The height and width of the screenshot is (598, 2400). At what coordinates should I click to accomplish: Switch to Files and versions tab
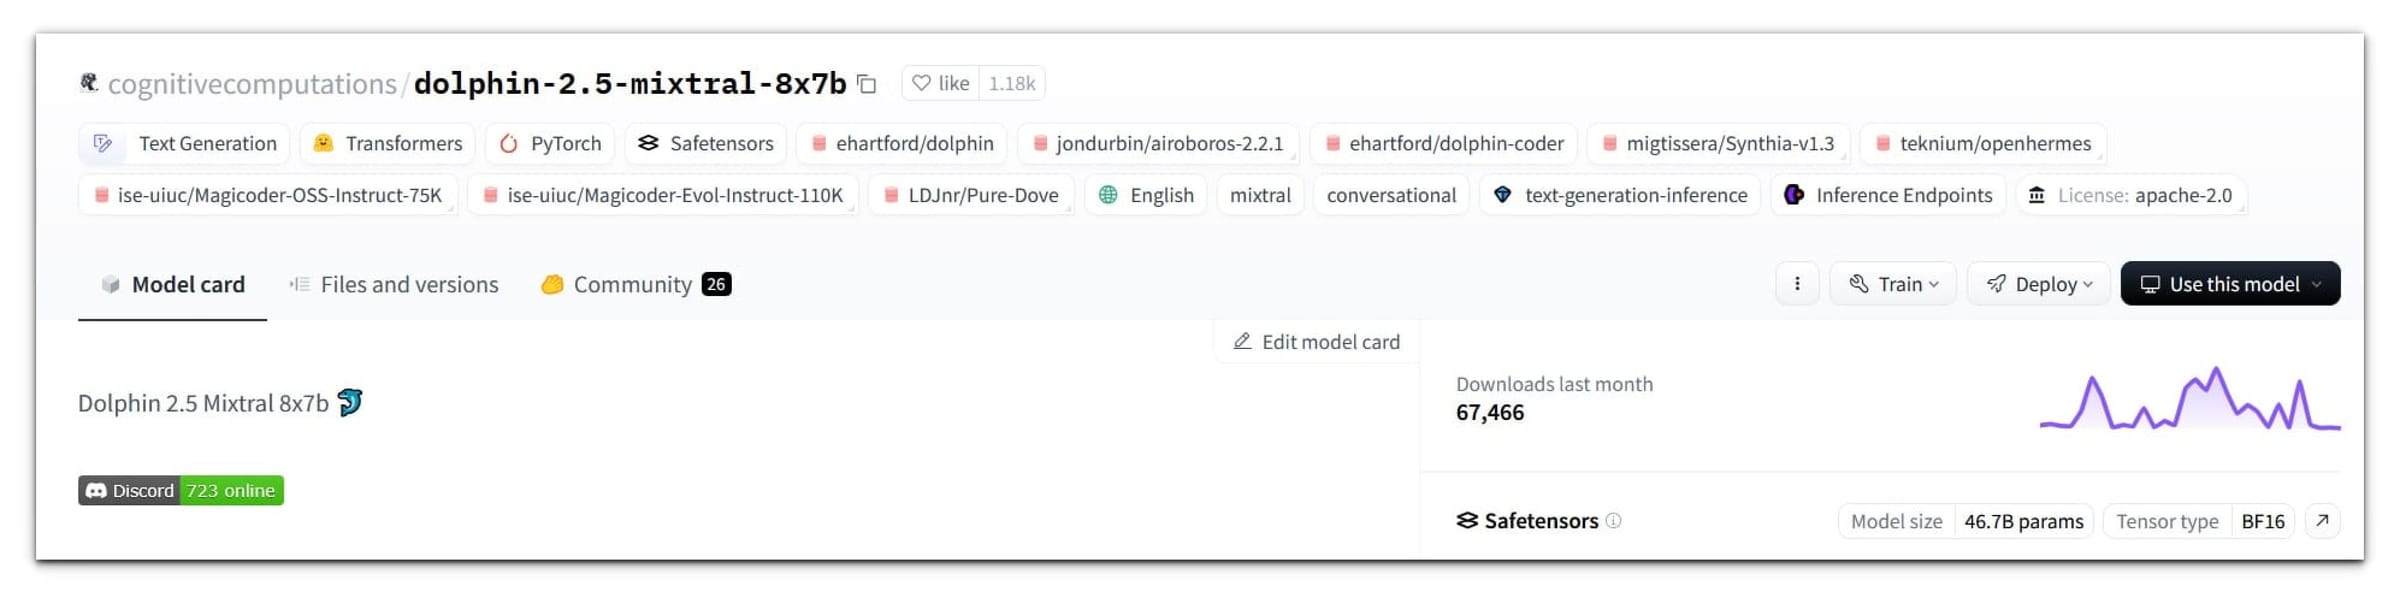394,285
